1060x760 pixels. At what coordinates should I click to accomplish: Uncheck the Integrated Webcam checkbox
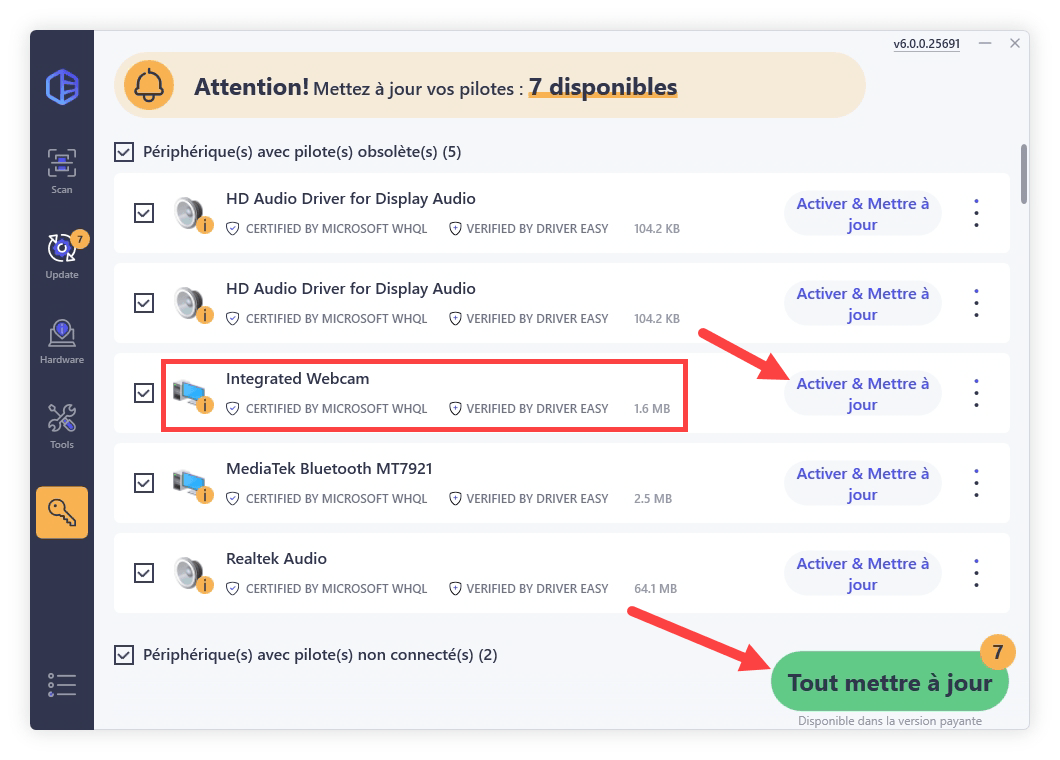click(x=144, y=393)
